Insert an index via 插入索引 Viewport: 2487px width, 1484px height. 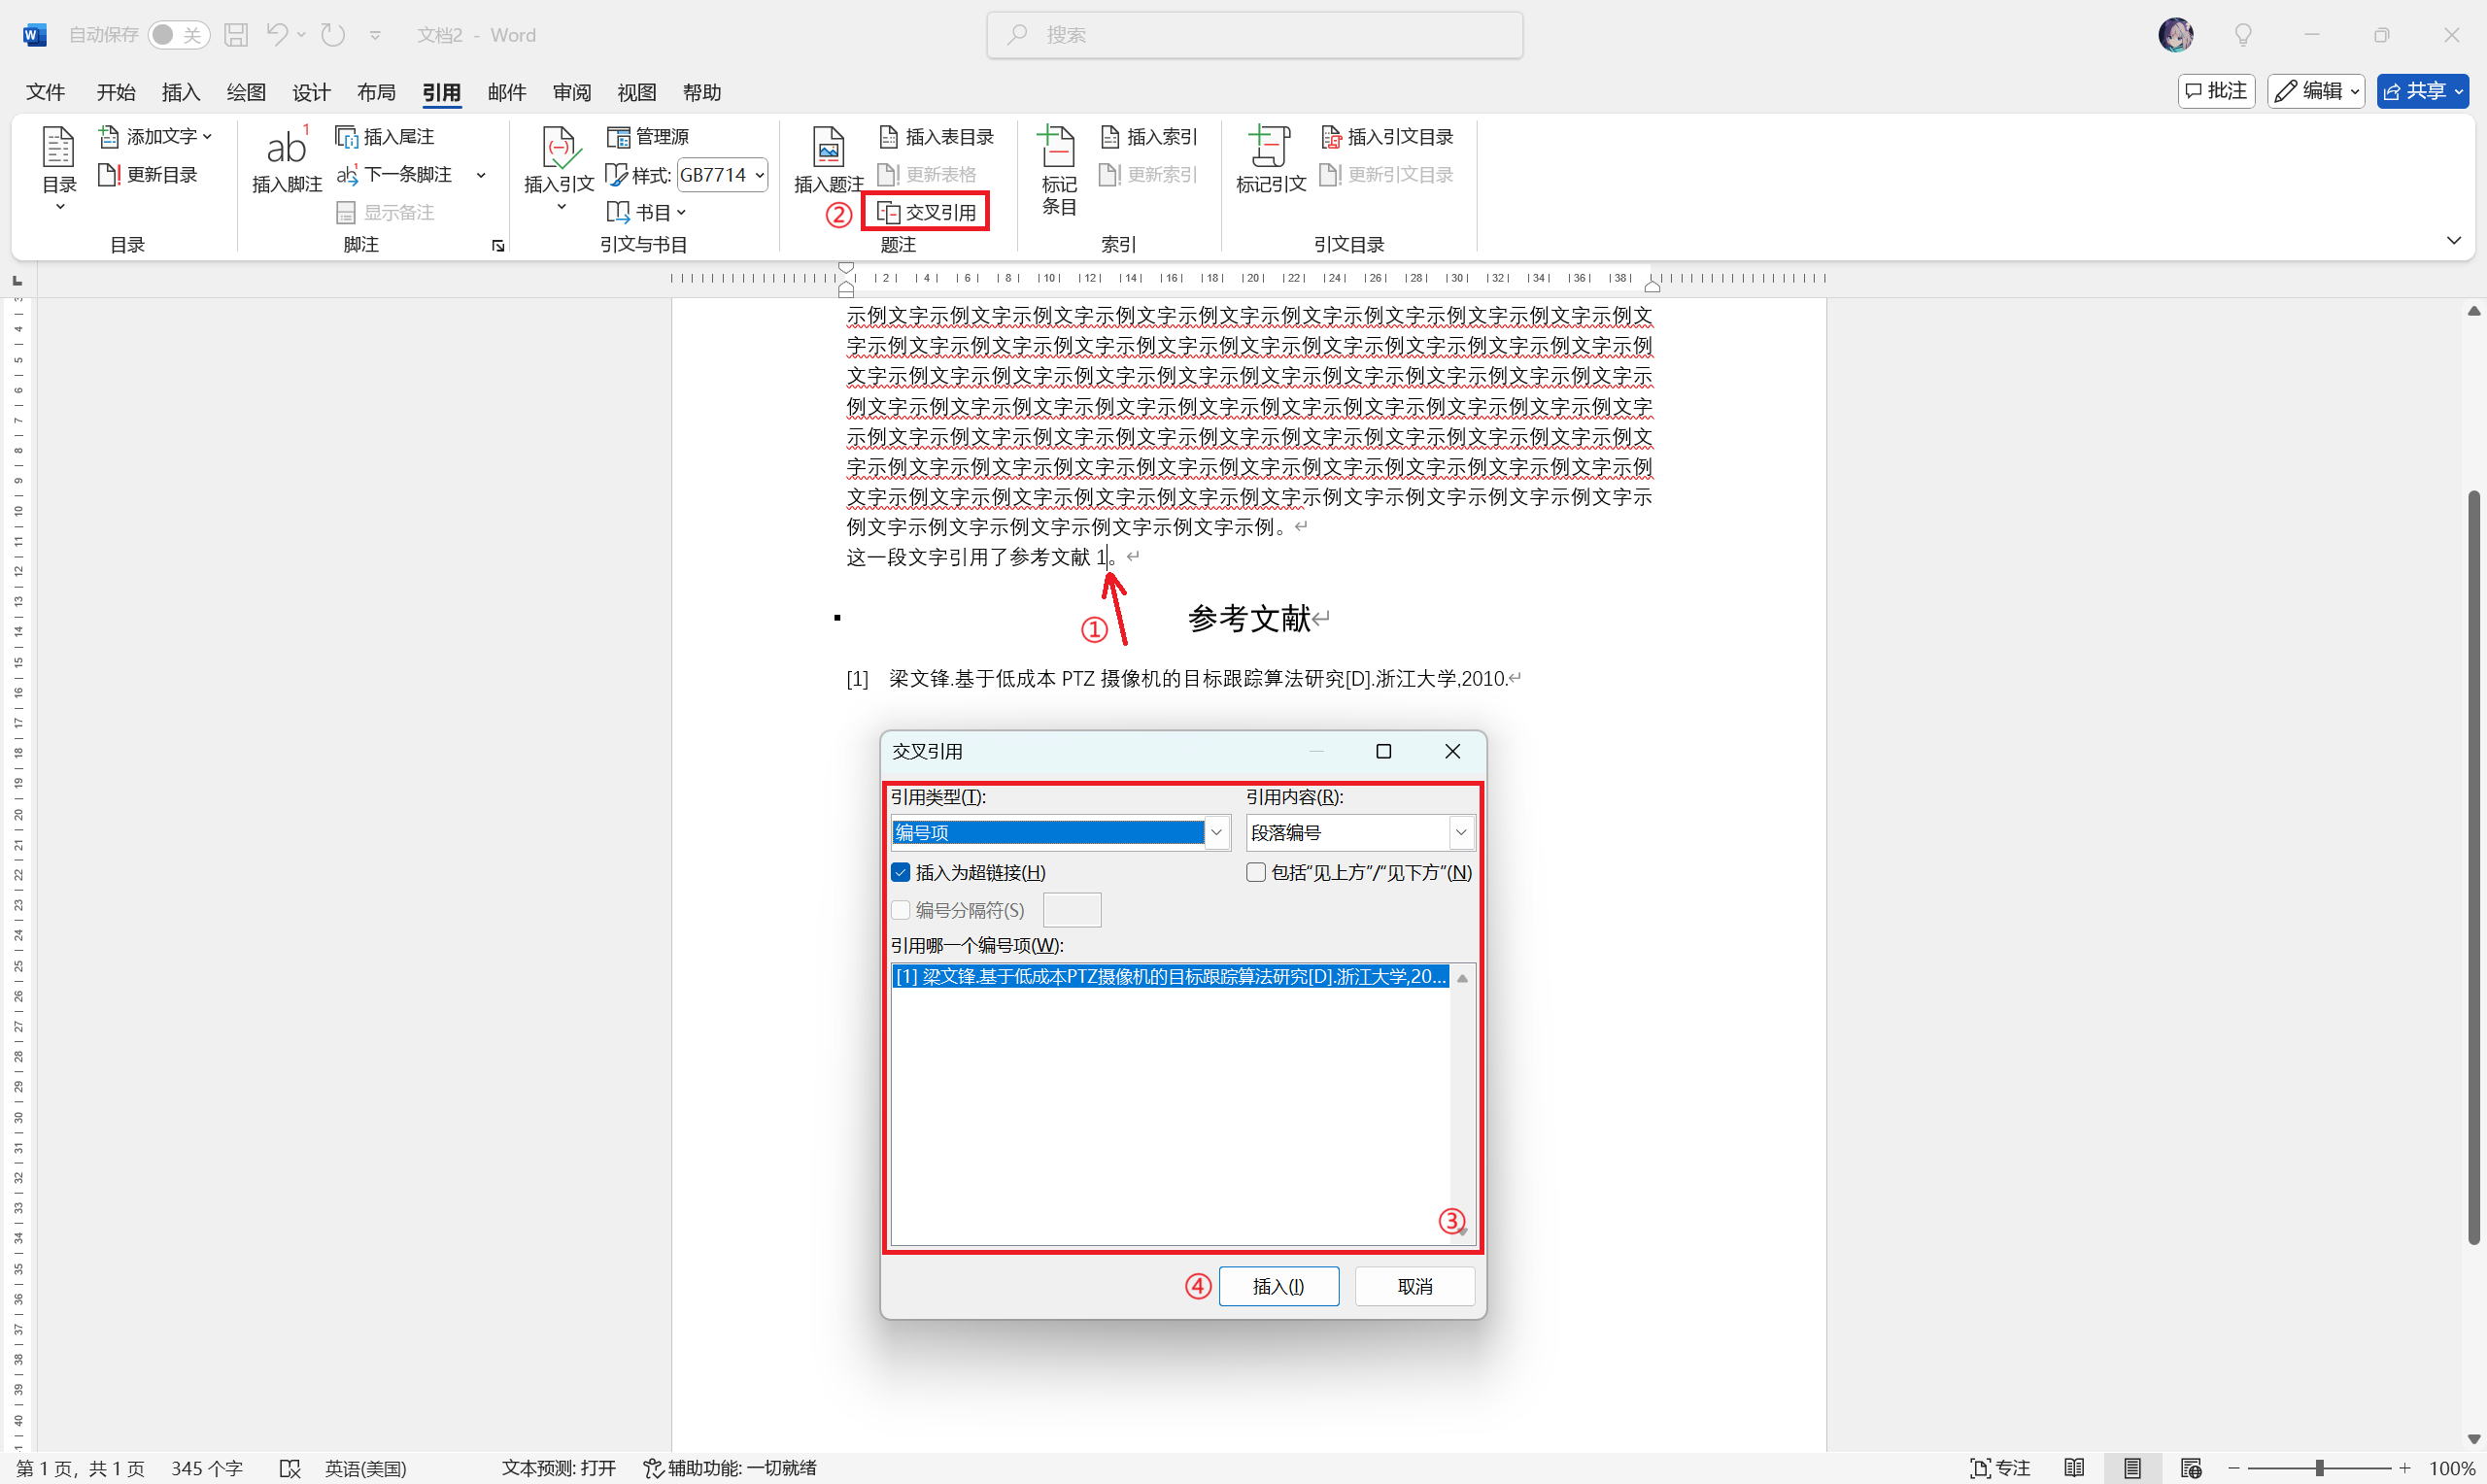point(1149,135)
